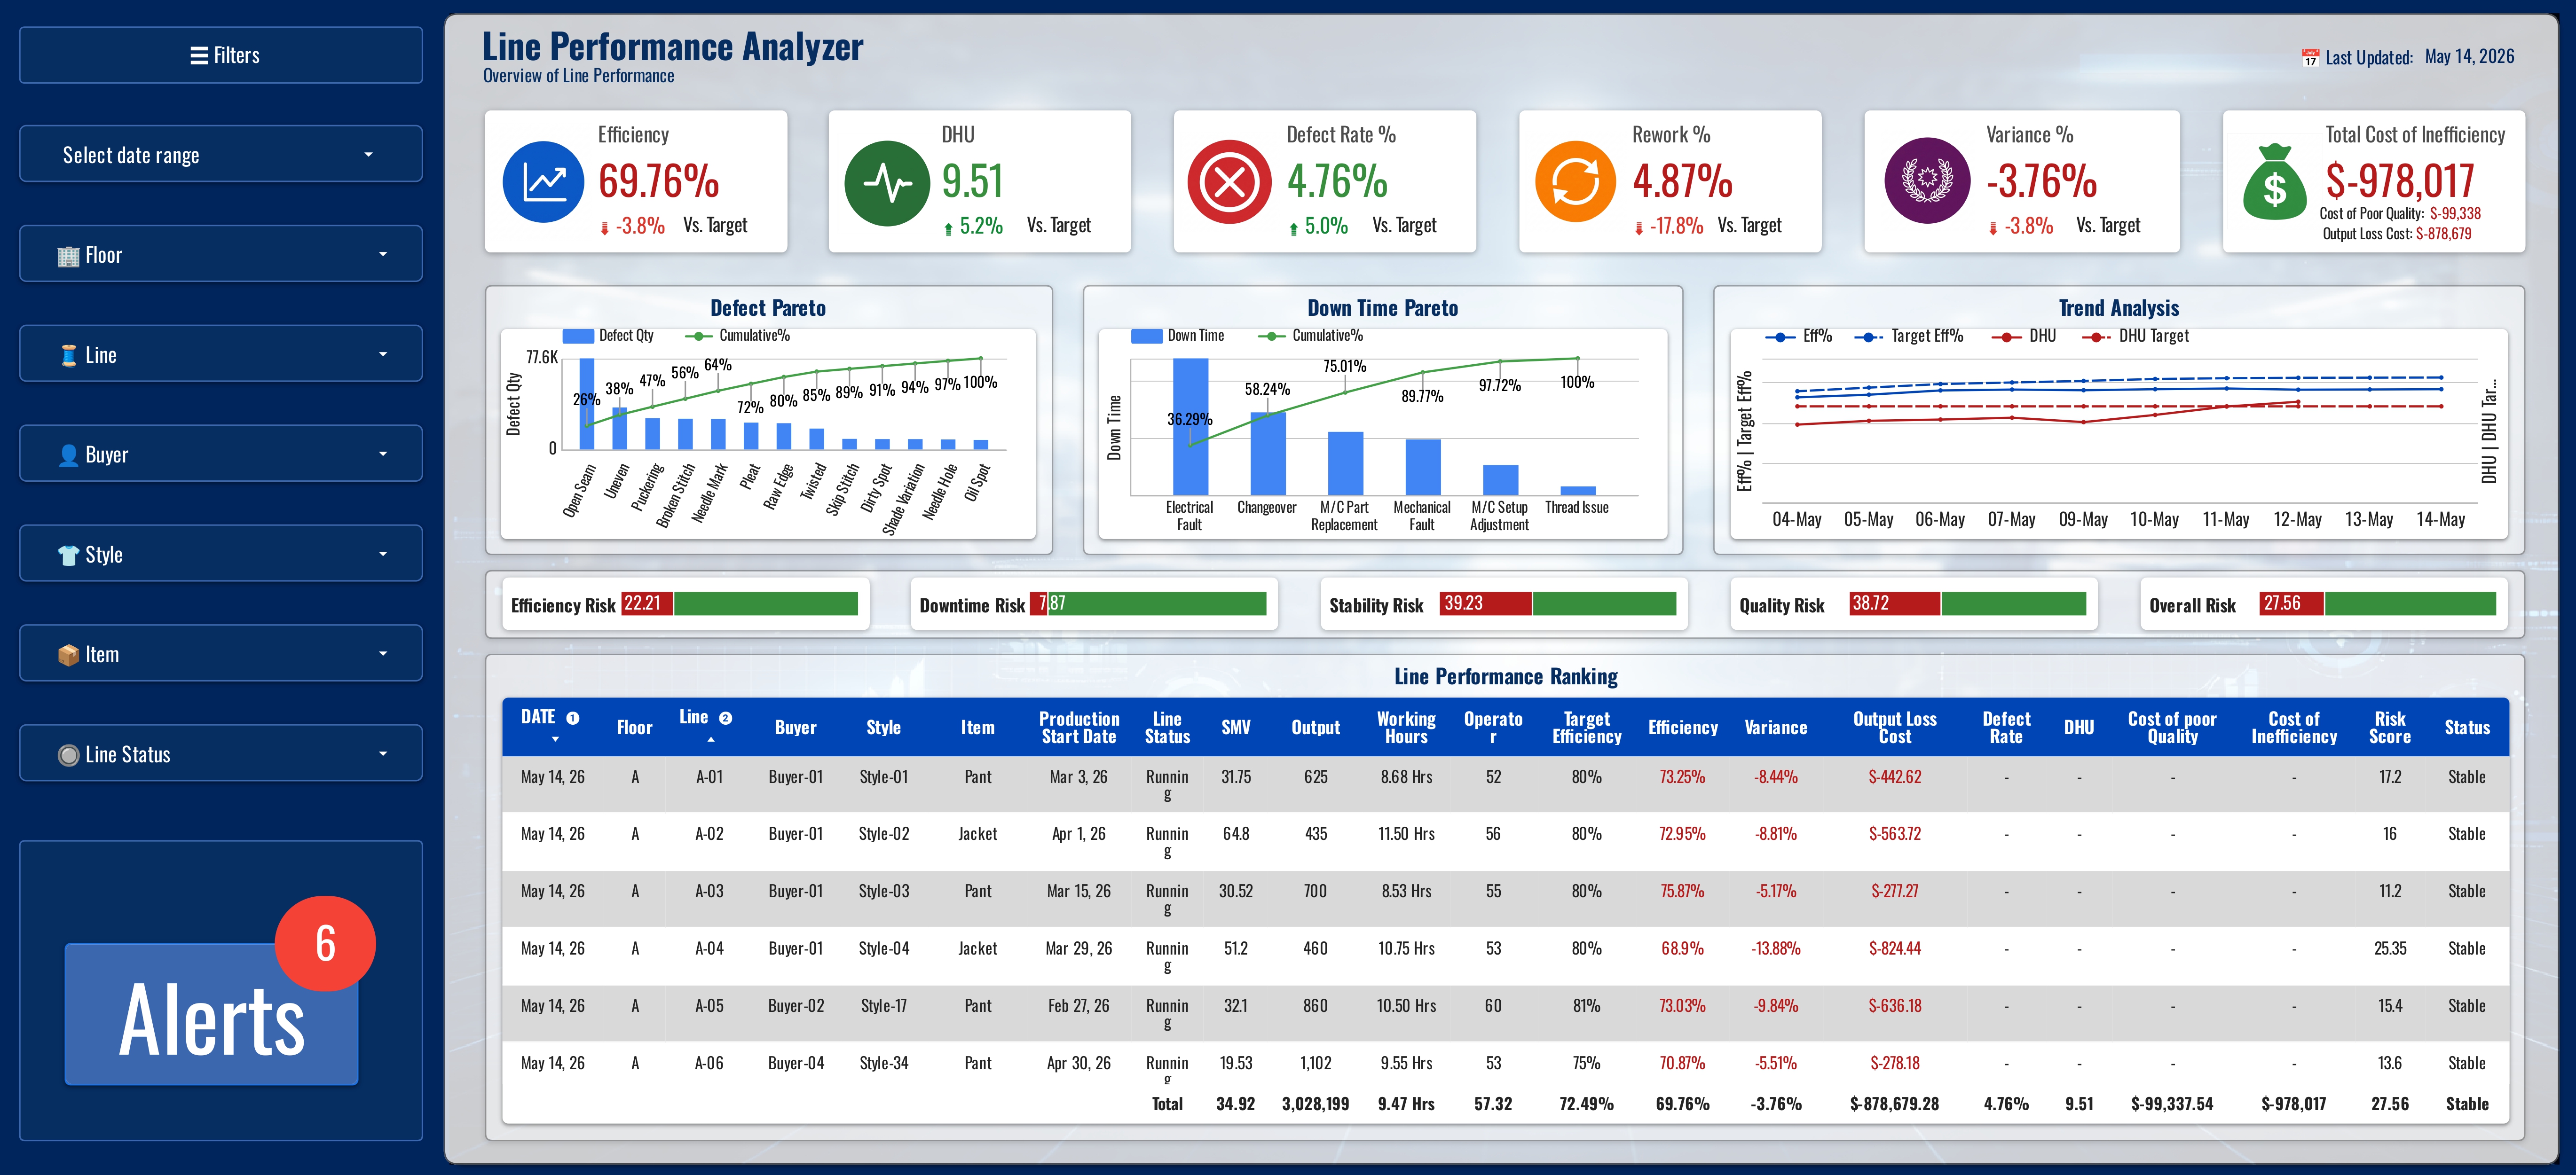Click the green money bag icon

pos(2274,182)
